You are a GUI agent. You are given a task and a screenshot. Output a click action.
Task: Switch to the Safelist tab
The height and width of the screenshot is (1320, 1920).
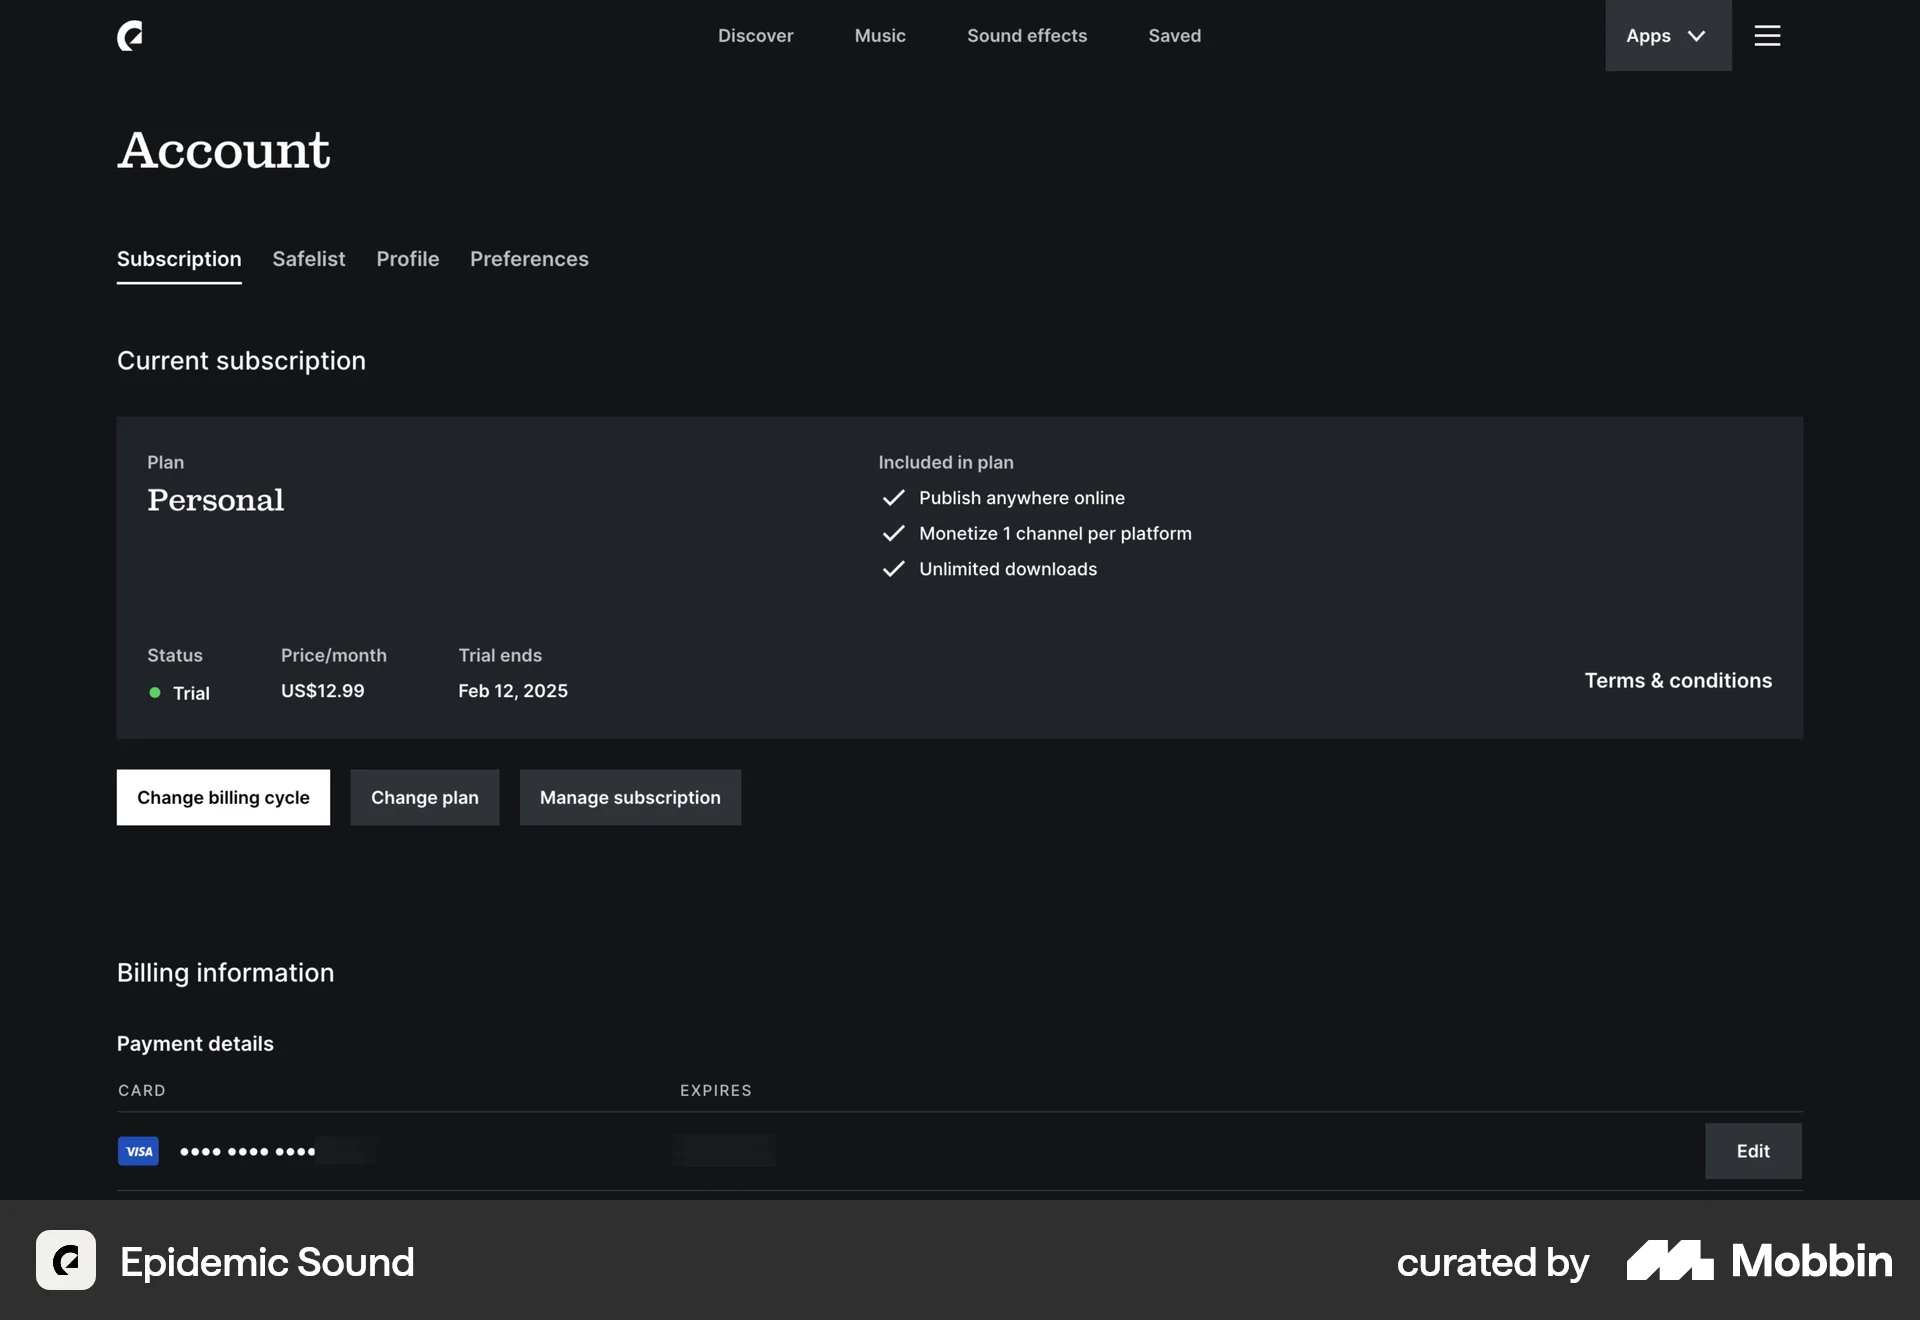point(308,259)
